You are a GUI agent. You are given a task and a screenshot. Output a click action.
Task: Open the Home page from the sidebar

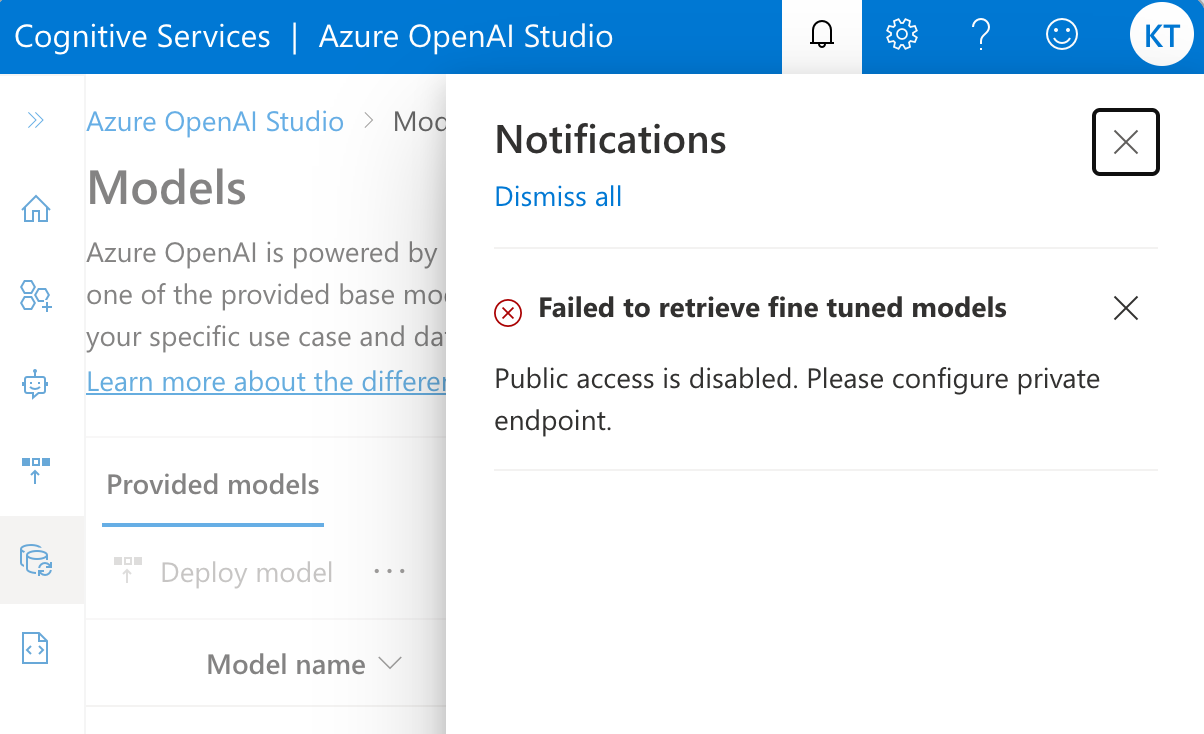pyautogui.click(x=35, y=208)
